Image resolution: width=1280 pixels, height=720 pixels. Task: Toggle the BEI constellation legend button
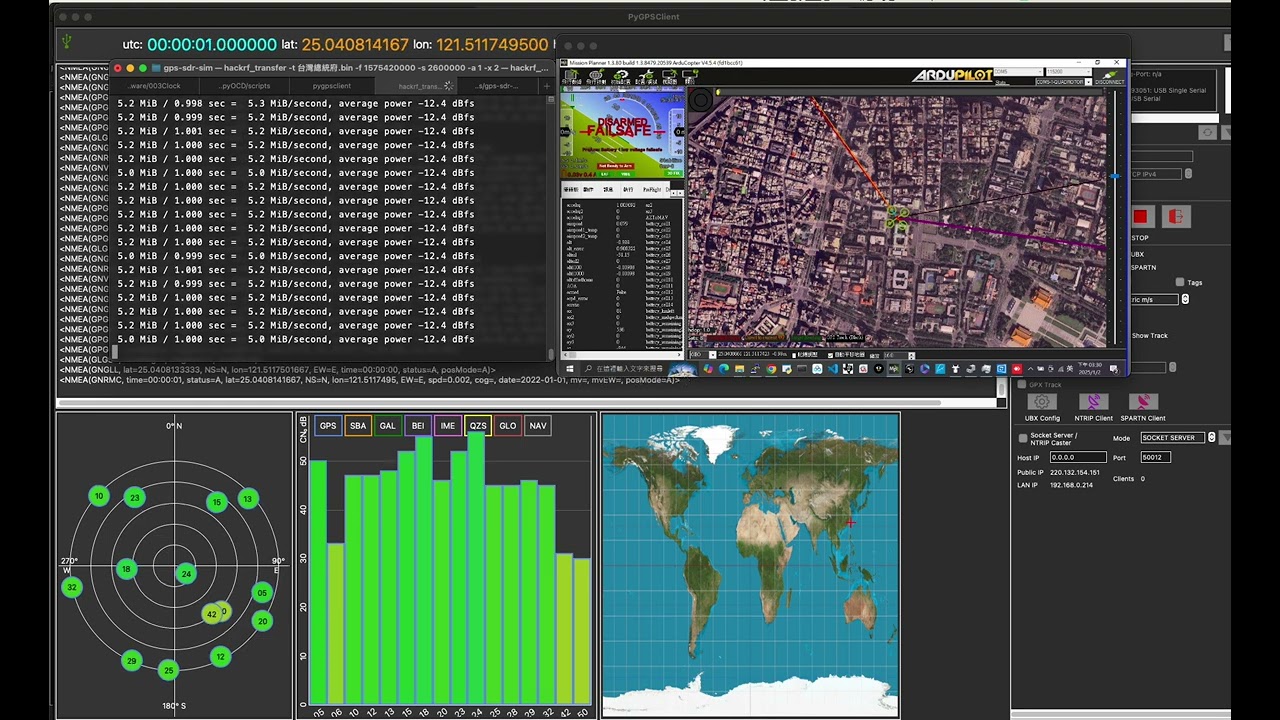pyautogui.click(x=418, y=426)
